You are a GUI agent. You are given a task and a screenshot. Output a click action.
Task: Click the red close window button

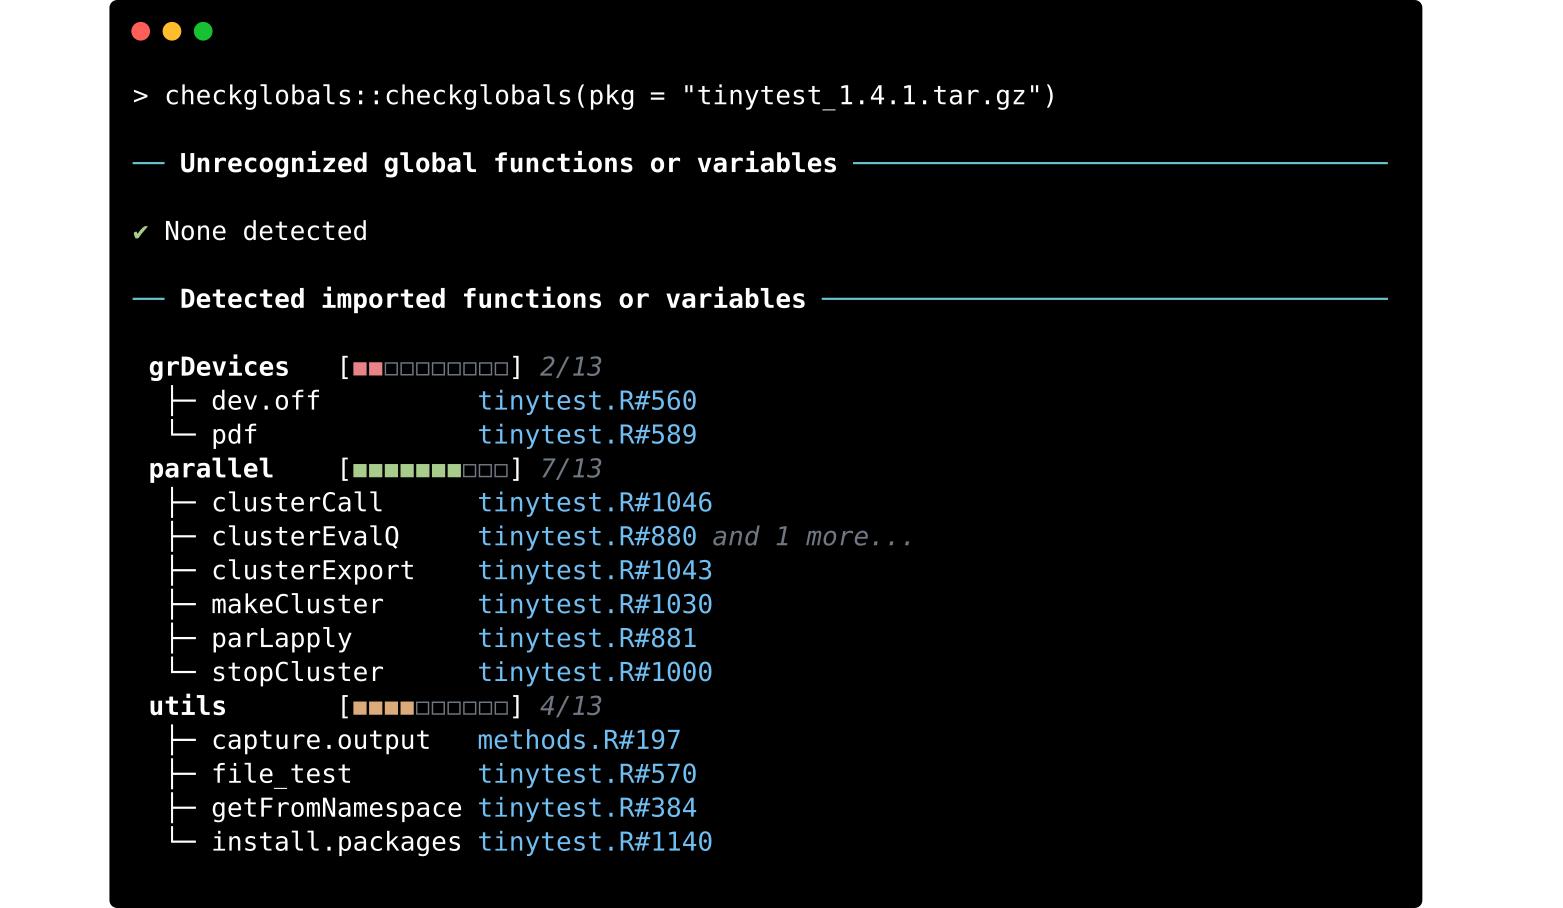pyautogui.click(x=141, y=31)
